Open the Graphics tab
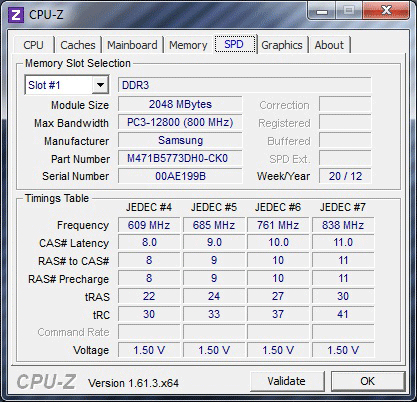Image resolution: width=417 pixels, height=403 pixels. click(282, 45)
